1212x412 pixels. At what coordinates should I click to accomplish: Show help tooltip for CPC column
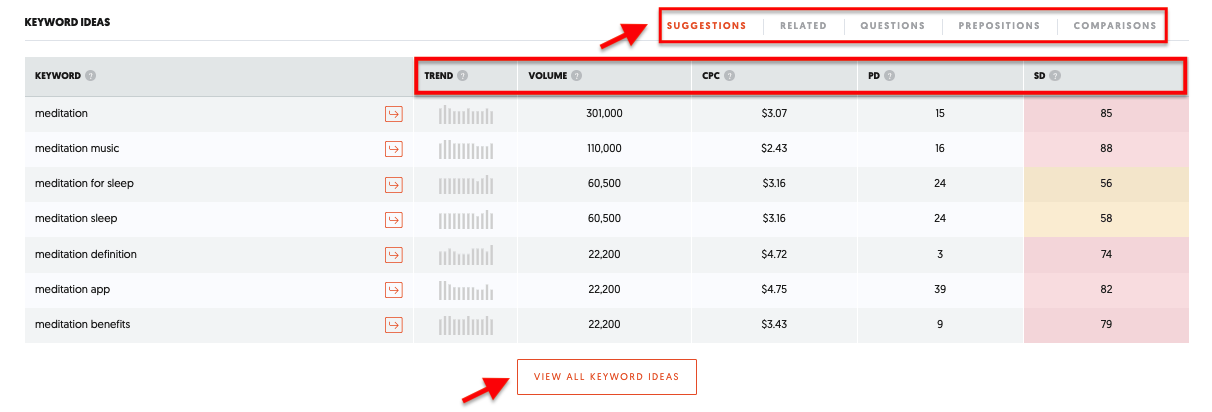pyautogui.click(x=729, y=76)
